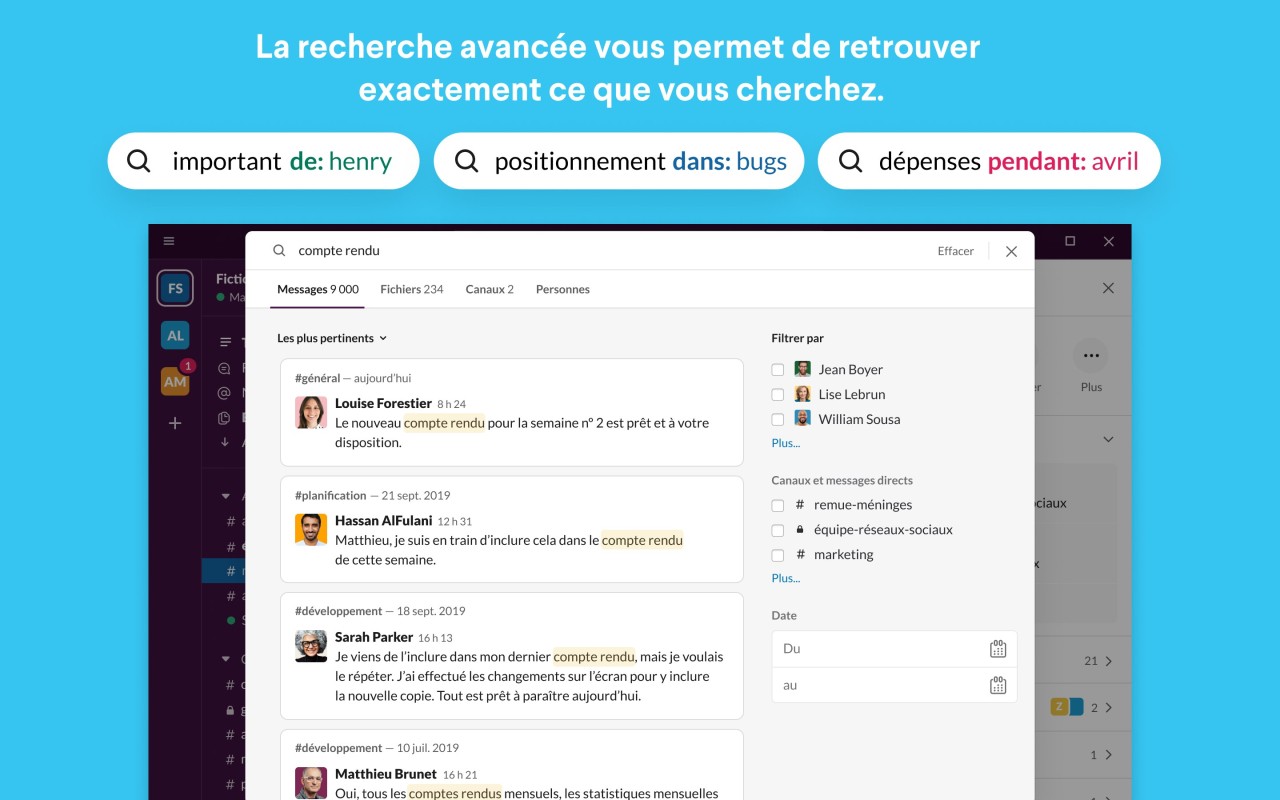Click inside the 'compte rendu' search field
Screen dimensions: 1280x800
[x=340, y=251]
